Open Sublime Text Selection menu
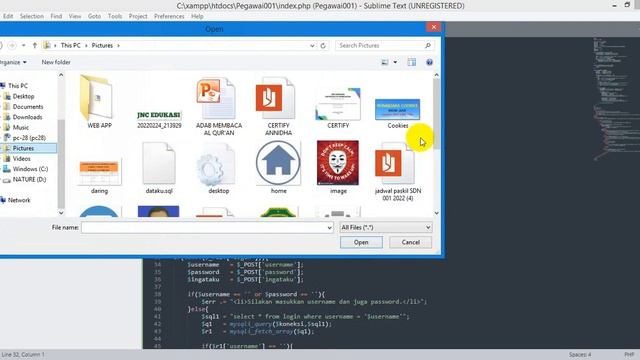The width and height of the screenshot is (640, 360). 32,16
